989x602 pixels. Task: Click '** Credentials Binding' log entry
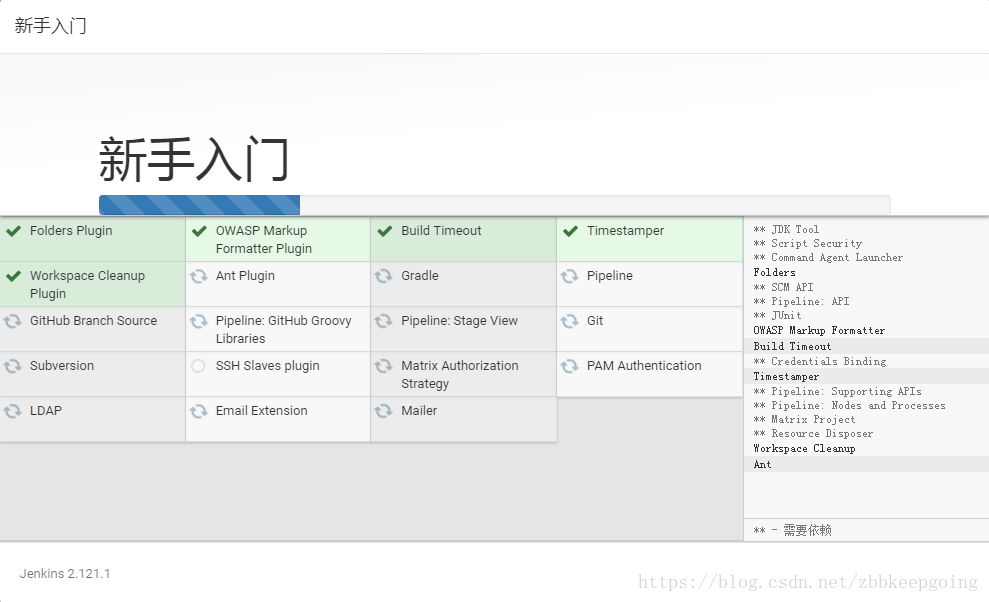[x=820, y=362]
